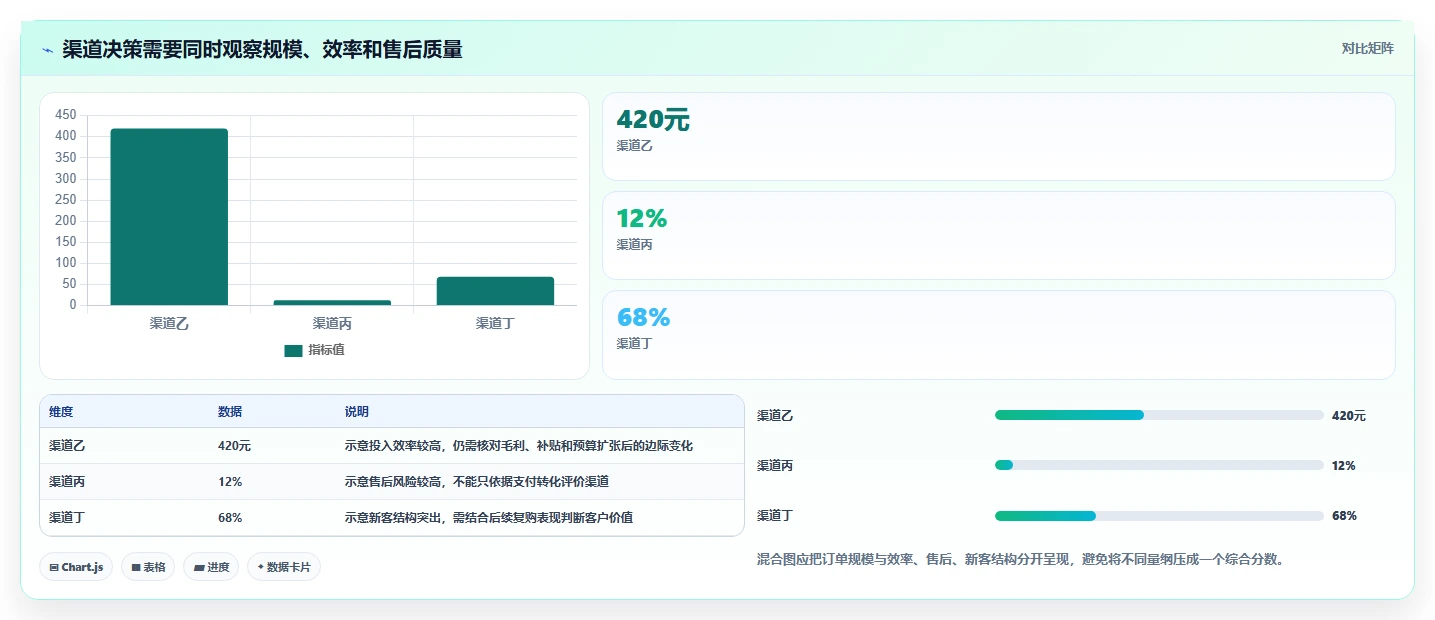Click the 渠道丙 progress bar
1435x620 pixels.
click(1159, 465)
